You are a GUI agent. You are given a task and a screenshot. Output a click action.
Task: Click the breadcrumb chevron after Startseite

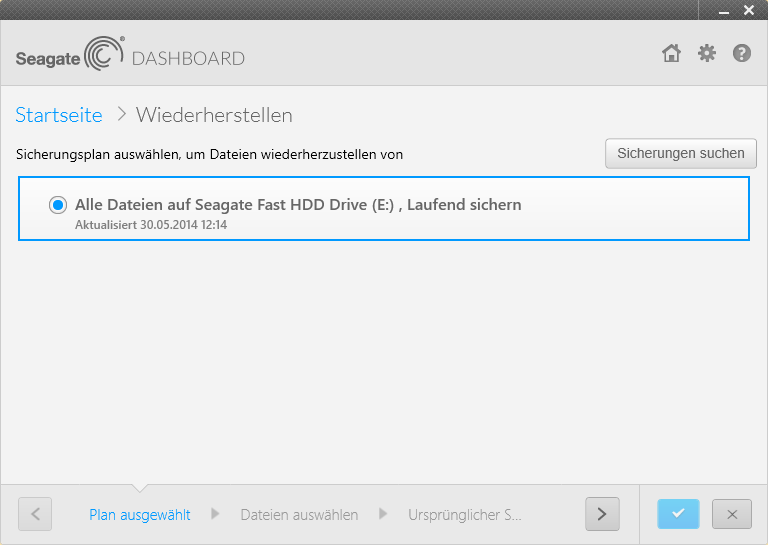coord(121,115)
